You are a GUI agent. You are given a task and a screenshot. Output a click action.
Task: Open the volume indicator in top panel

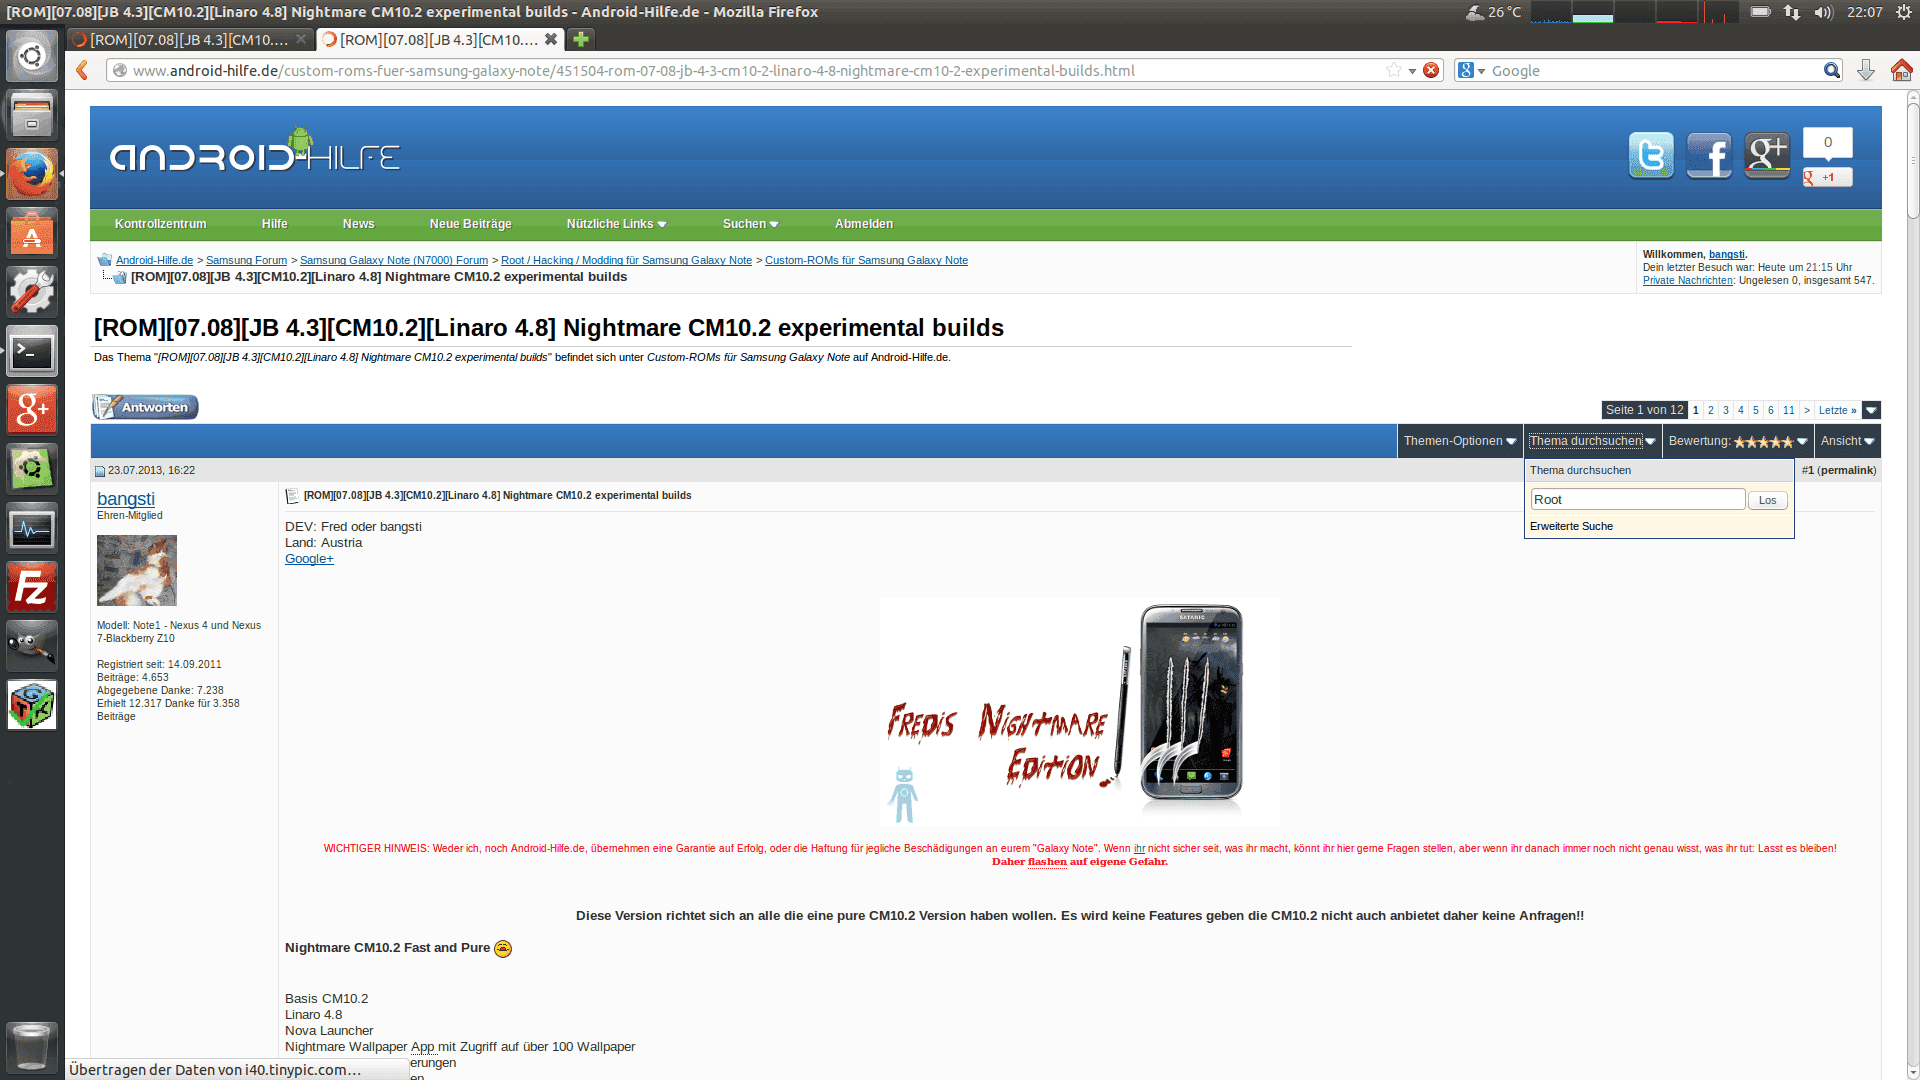pyautogui.click(x=1823, y=12)
